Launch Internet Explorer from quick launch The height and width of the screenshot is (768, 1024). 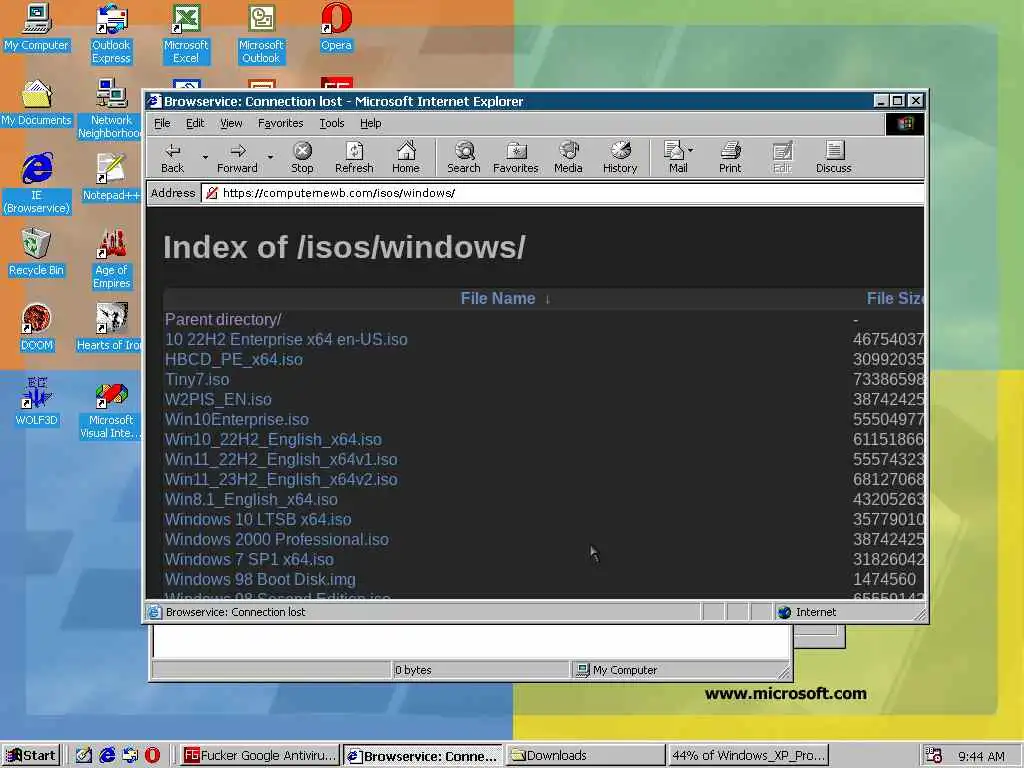107,756
